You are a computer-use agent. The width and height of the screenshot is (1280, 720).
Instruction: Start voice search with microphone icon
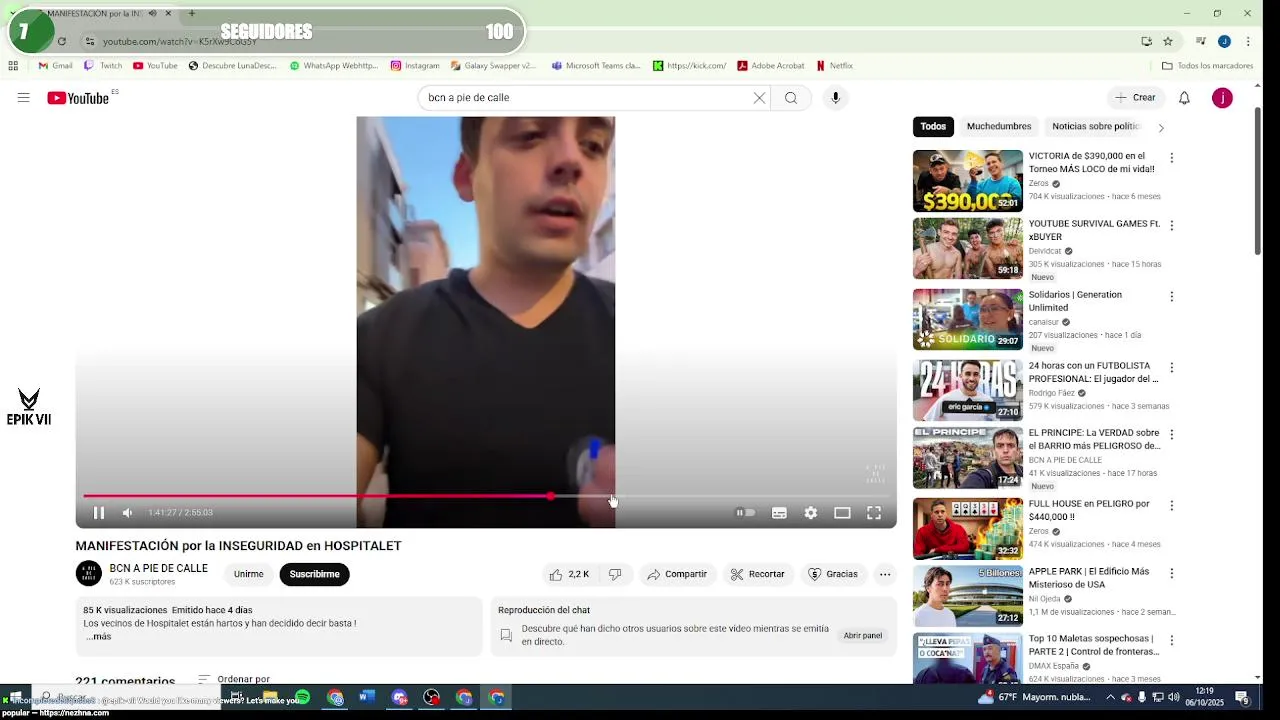click(x=836, y=98)
